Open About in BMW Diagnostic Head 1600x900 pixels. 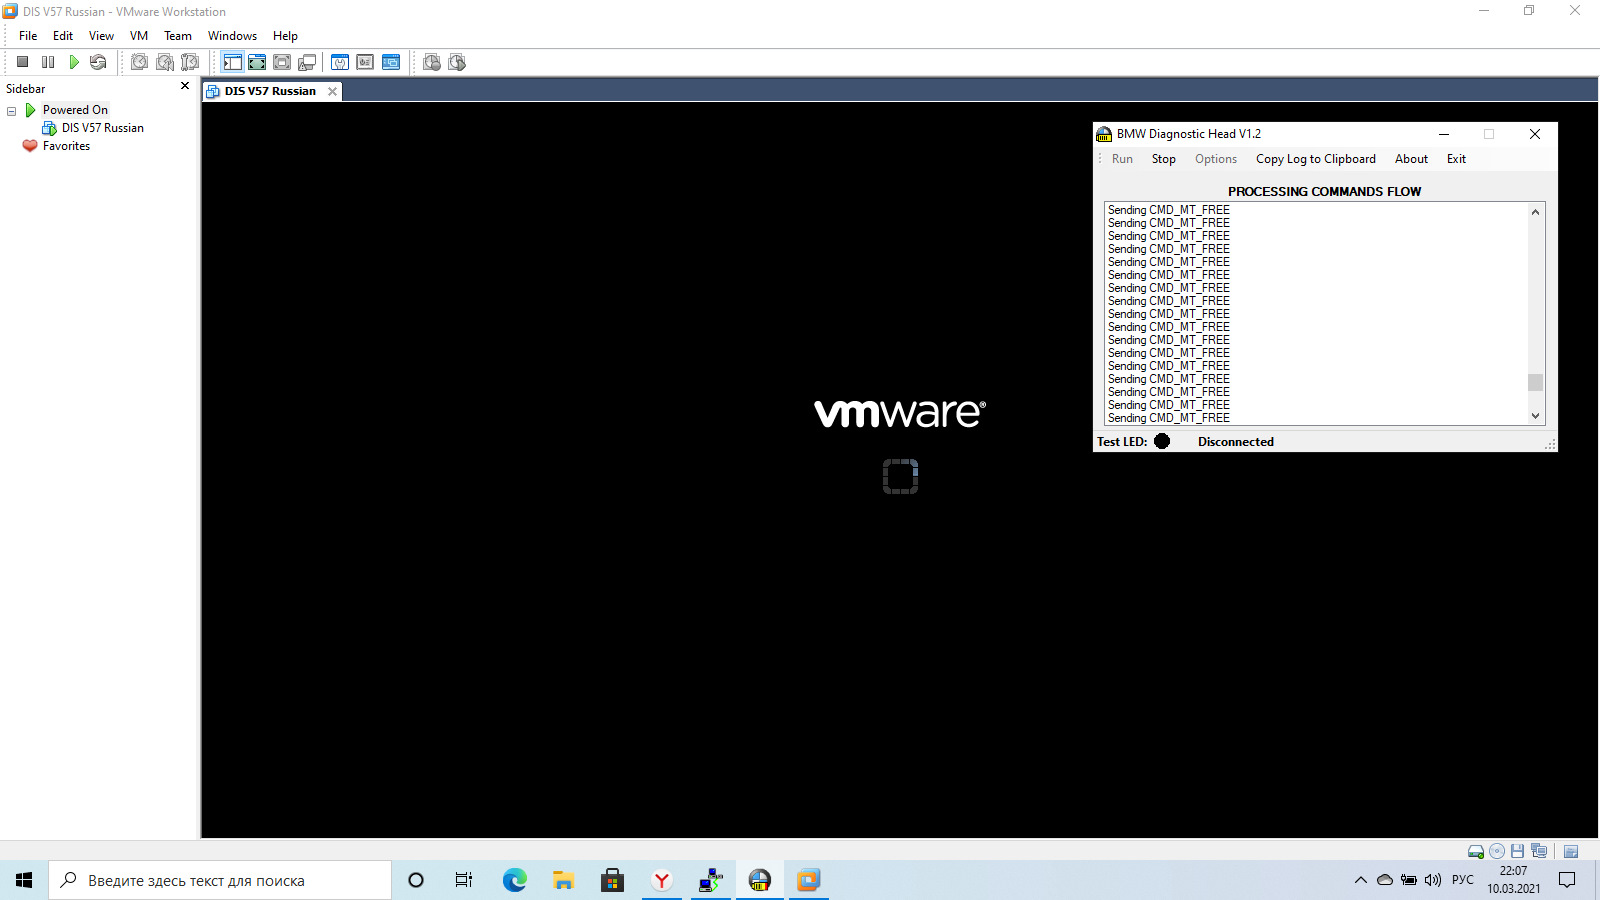1411,159
